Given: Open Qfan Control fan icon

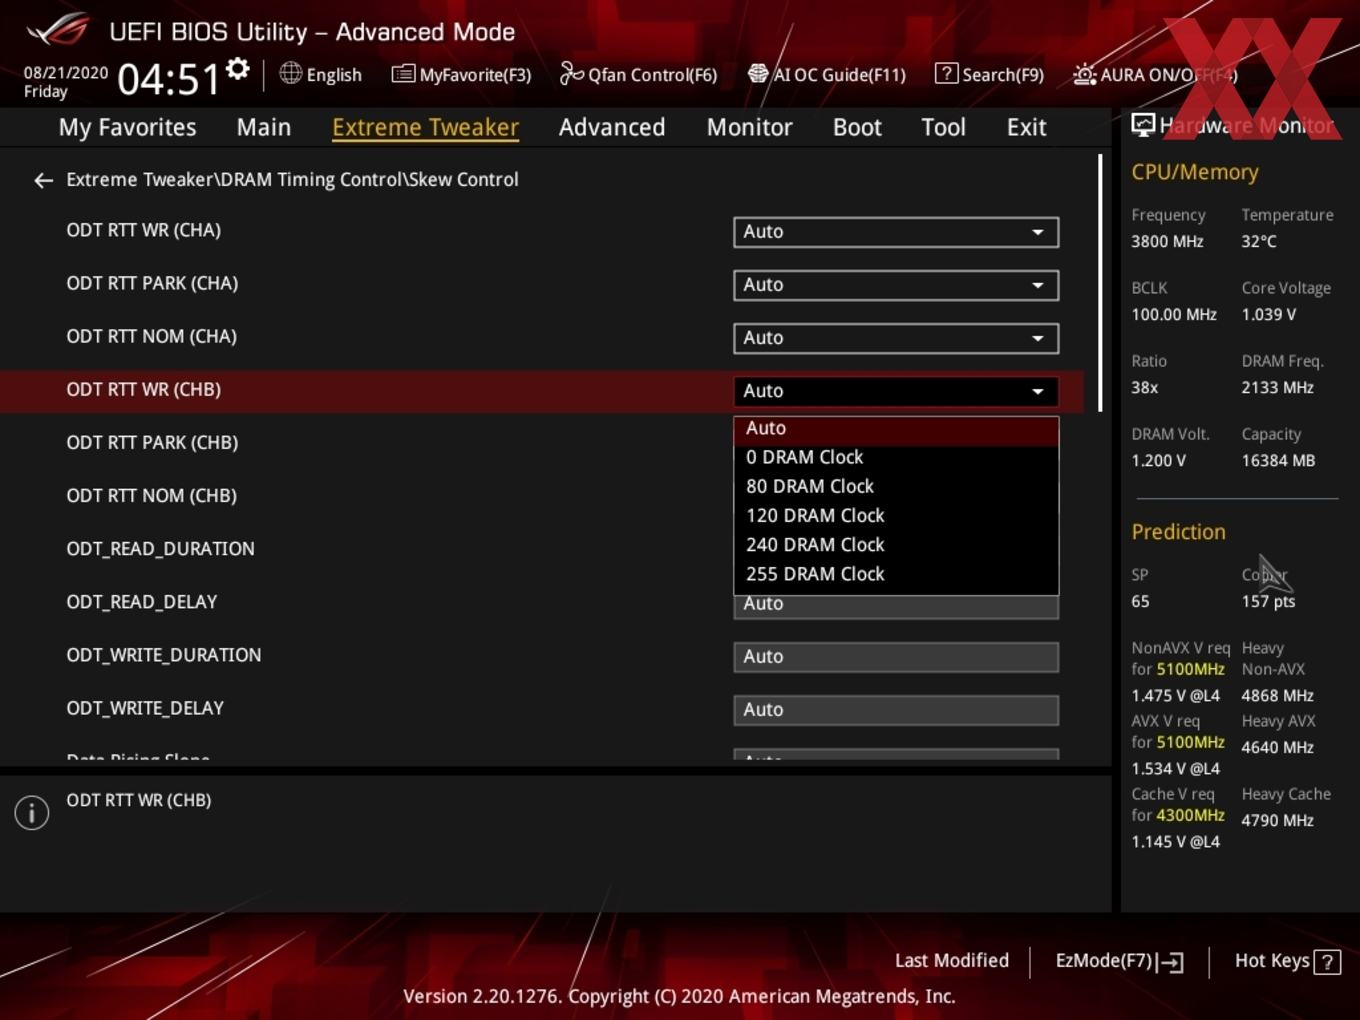Looking at the screenshot, I should pyautogui.click(x=571, y=73).
